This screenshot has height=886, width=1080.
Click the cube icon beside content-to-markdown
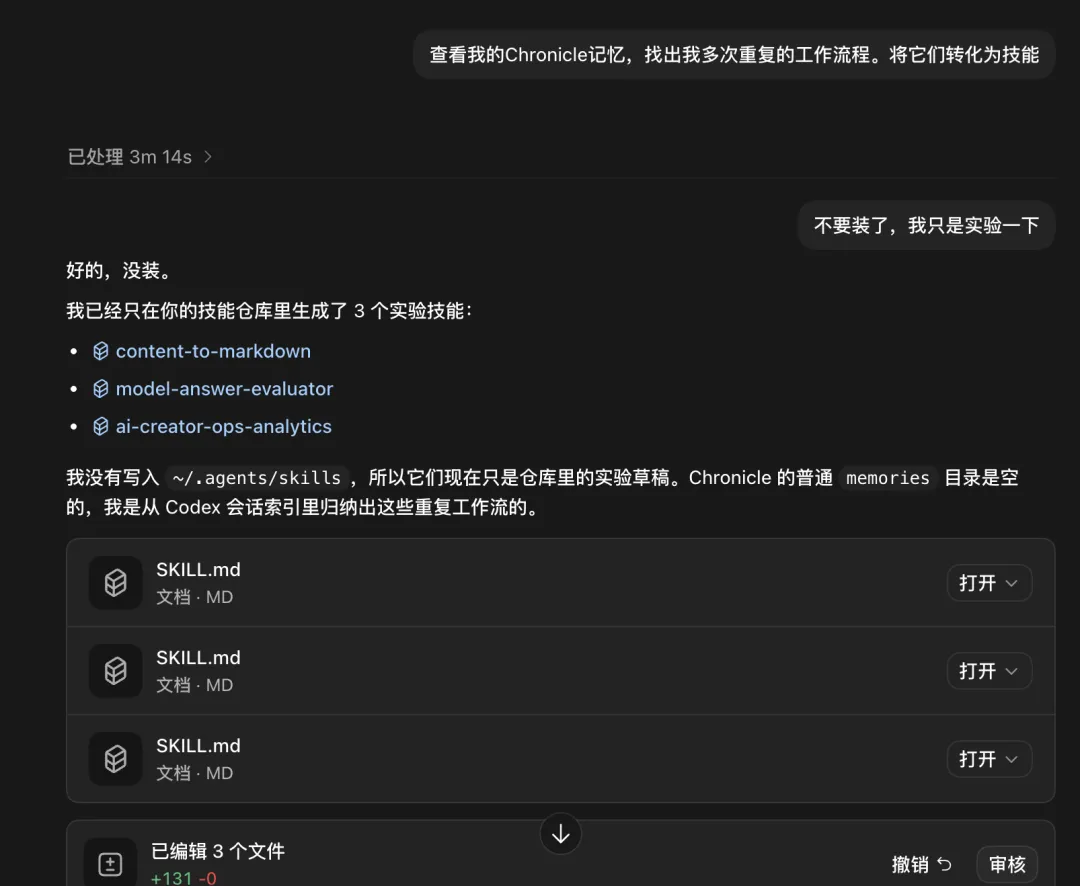[101, 351]
